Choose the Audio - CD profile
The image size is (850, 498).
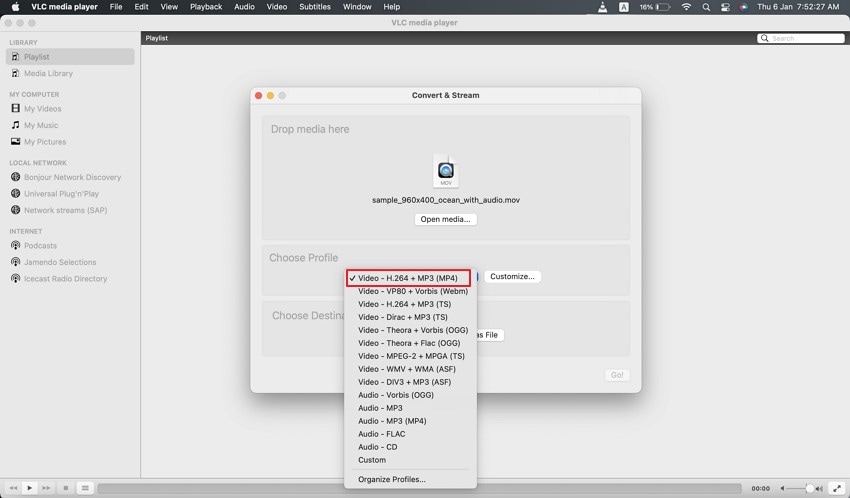(411, 447)
